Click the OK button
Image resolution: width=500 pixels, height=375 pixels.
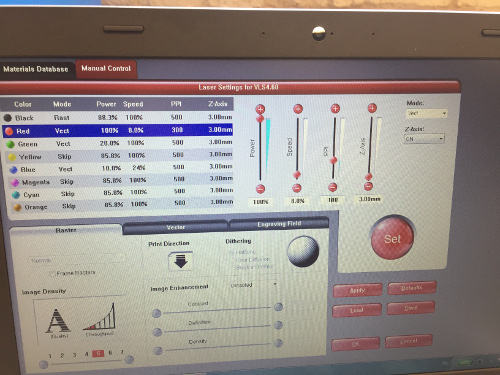tap(355, 344)
